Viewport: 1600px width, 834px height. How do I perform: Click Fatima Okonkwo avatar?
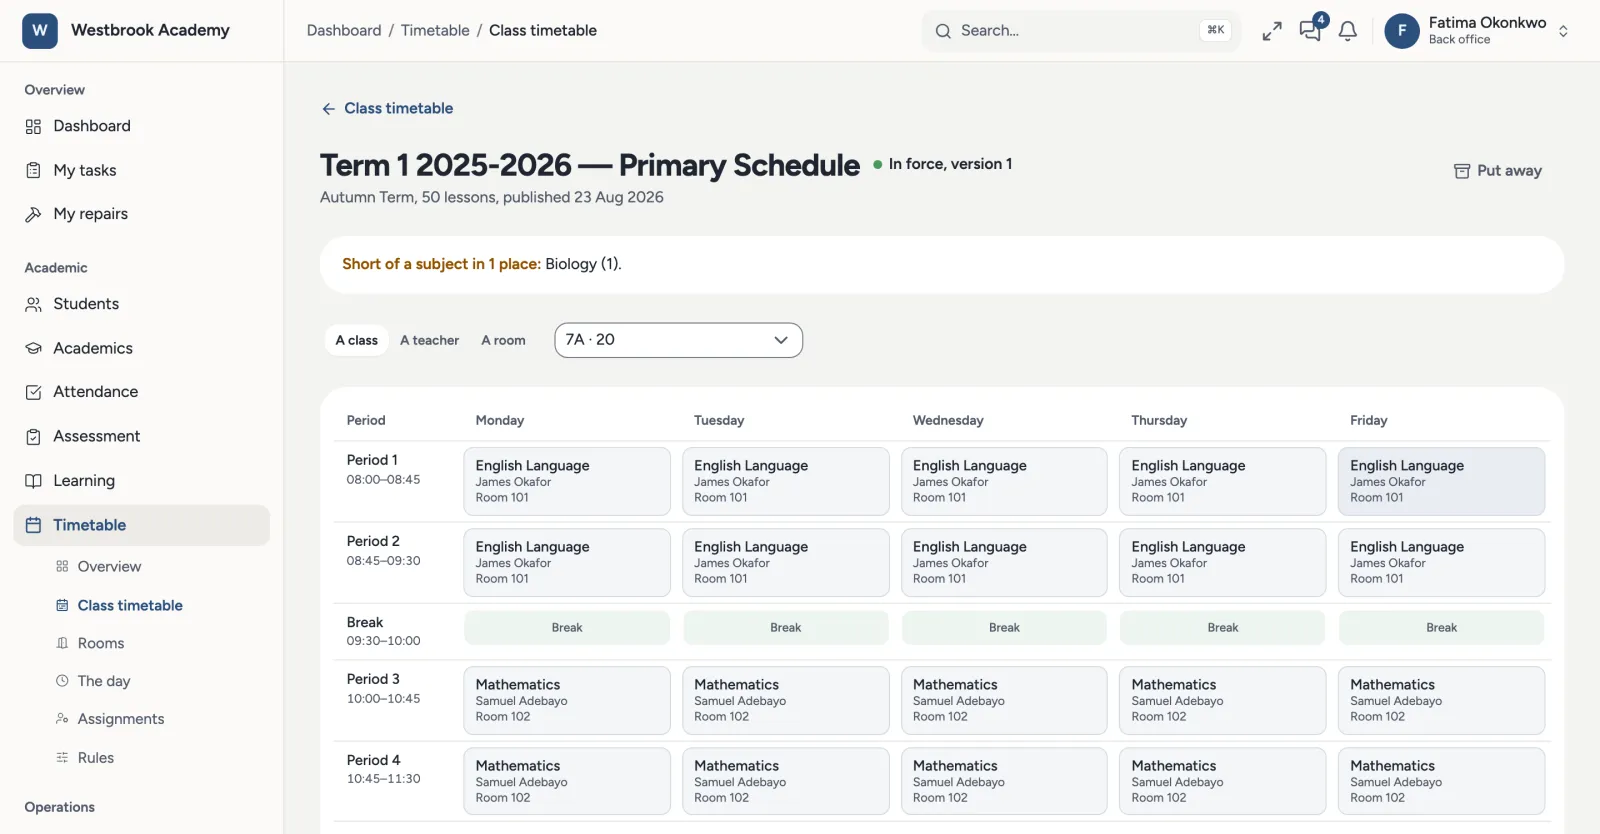click(1402, 31)
